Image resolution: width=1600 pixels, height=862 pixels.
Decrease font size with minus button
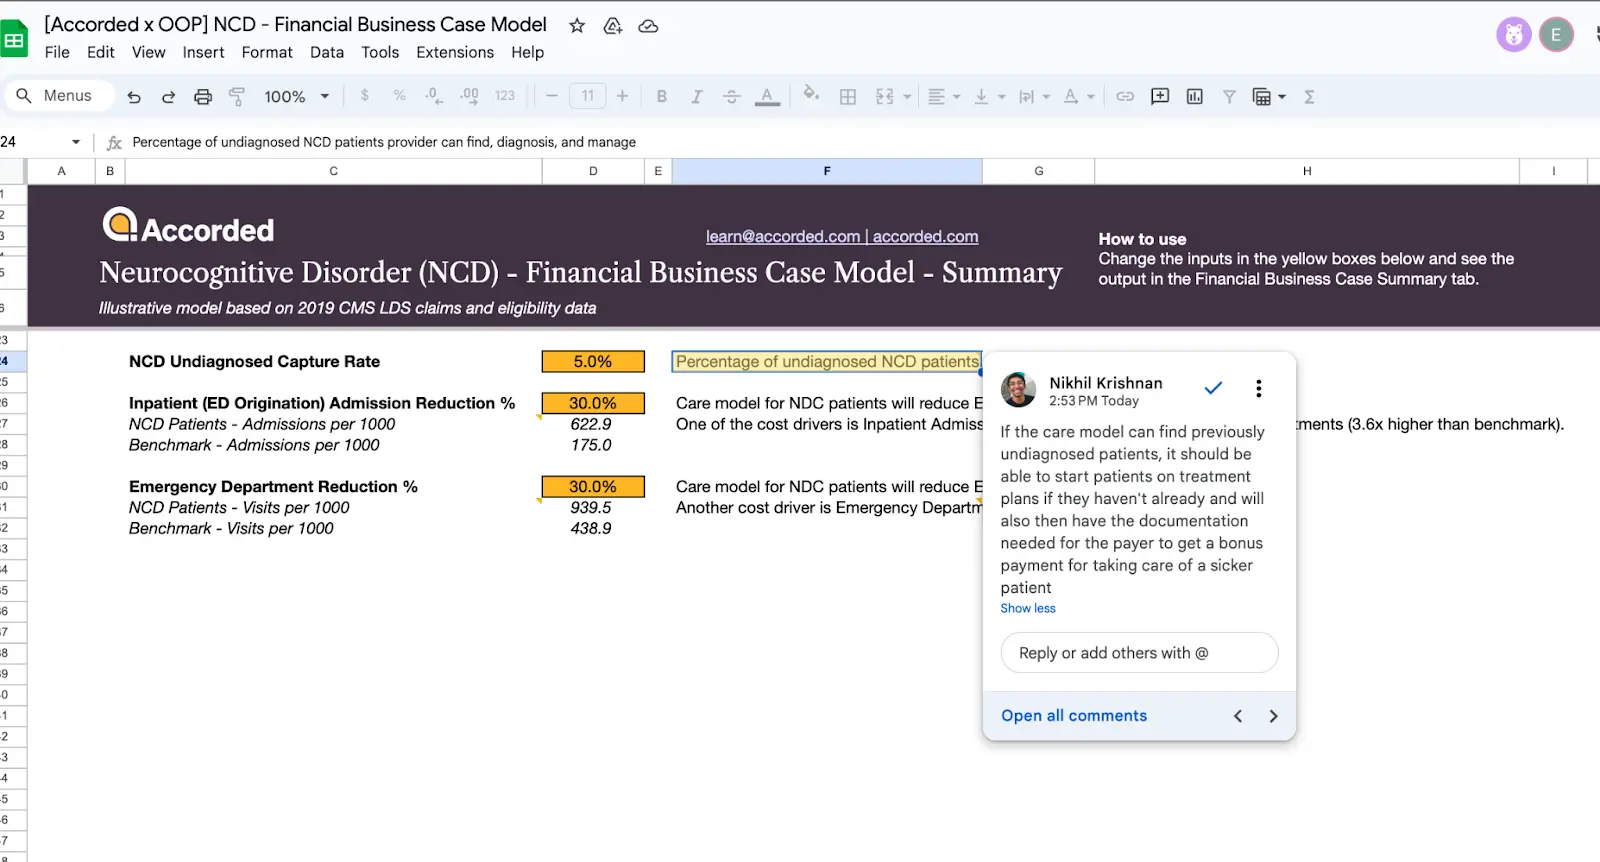[x=551, y=96]
